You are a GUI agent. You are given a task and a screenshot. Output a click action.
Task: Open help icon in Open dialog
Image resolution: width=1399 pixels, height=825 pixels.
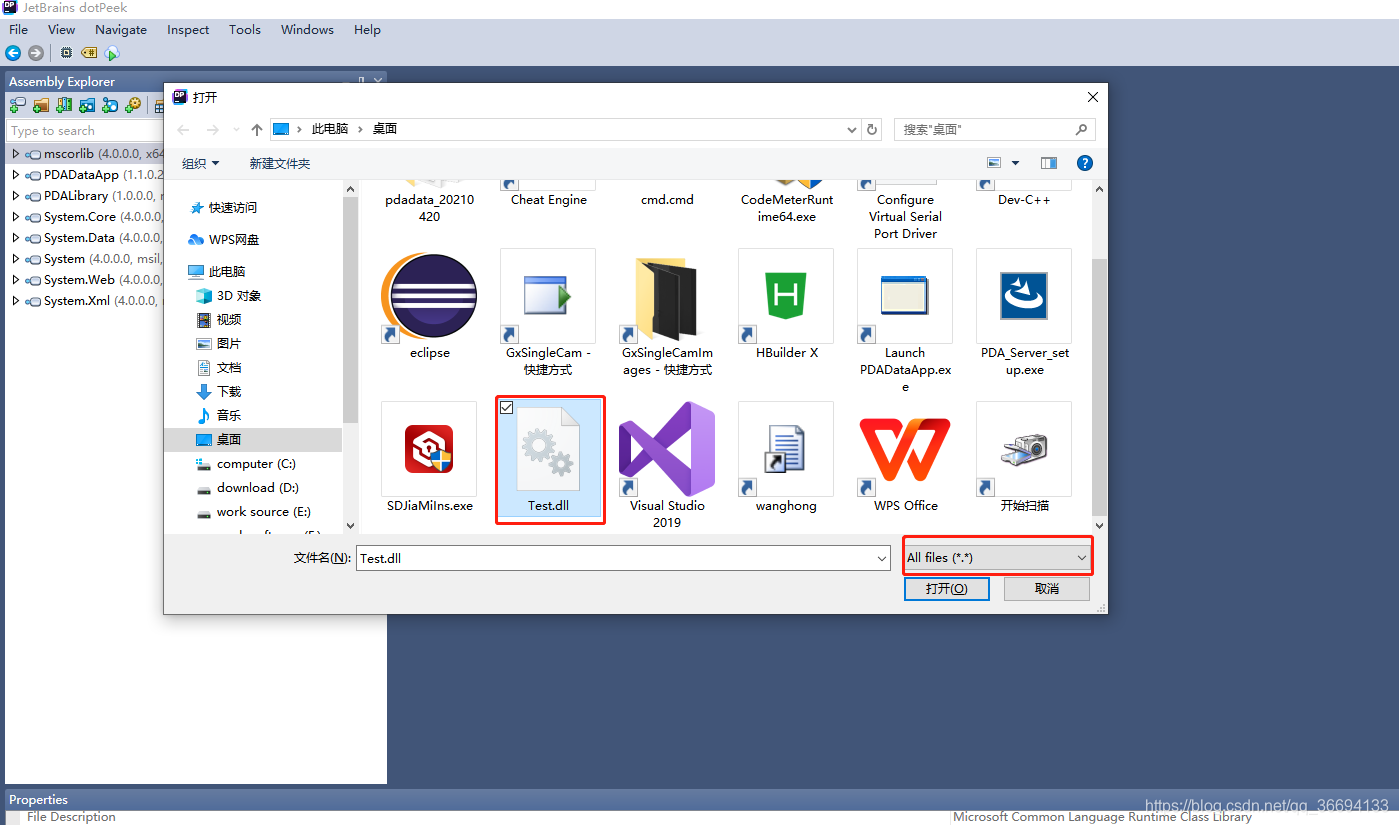point(1084,163)
